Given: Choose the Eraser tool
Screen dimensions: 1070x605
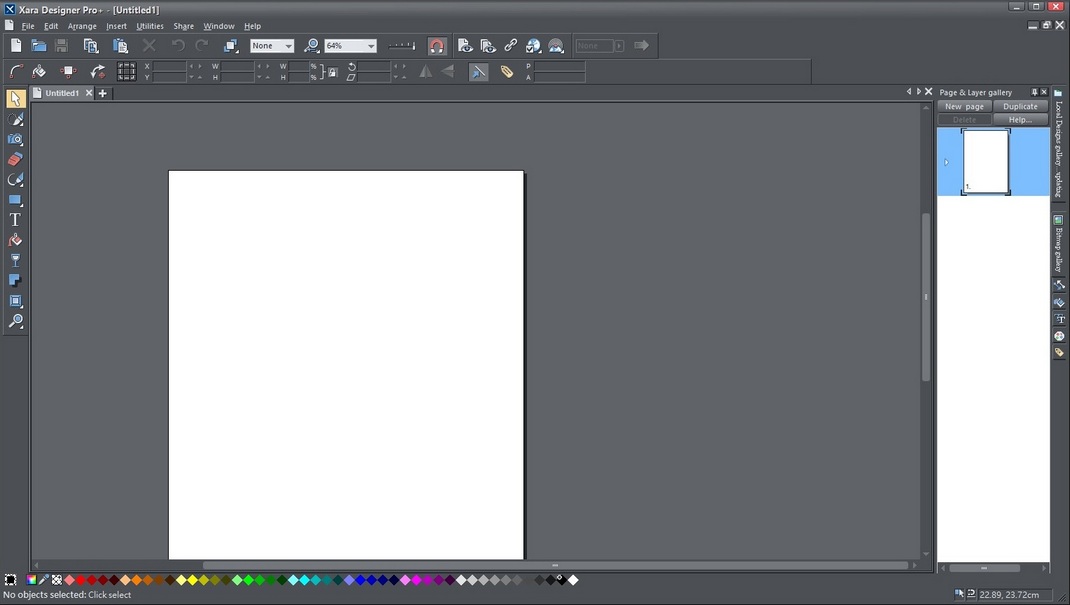Looking at the screenshot, I should tap(15, 159).
